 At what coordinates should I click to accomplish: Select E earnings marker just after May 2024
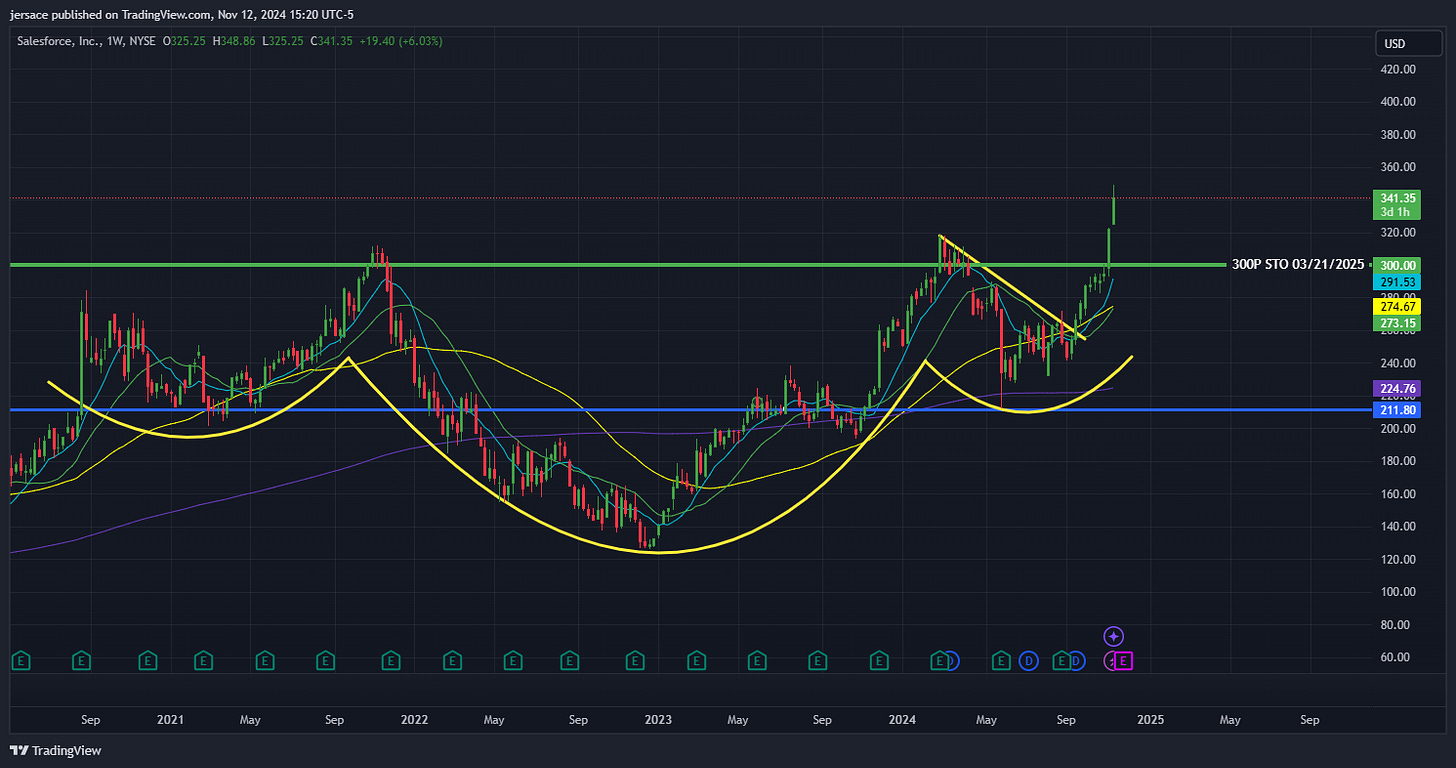(x=1001, y=660)
